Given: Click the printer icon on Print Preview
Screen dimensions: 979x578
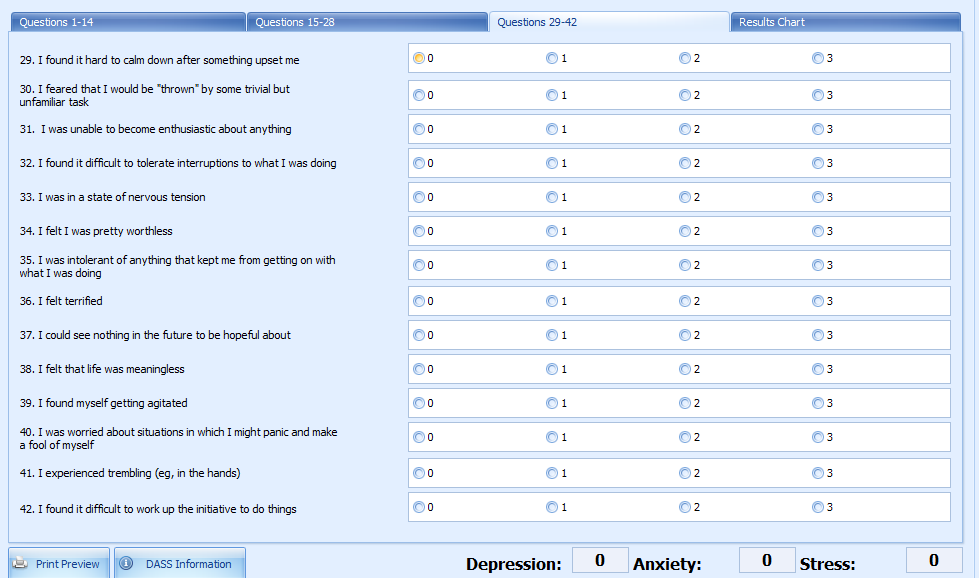Looking at the screenshot, I should [20, 563].
